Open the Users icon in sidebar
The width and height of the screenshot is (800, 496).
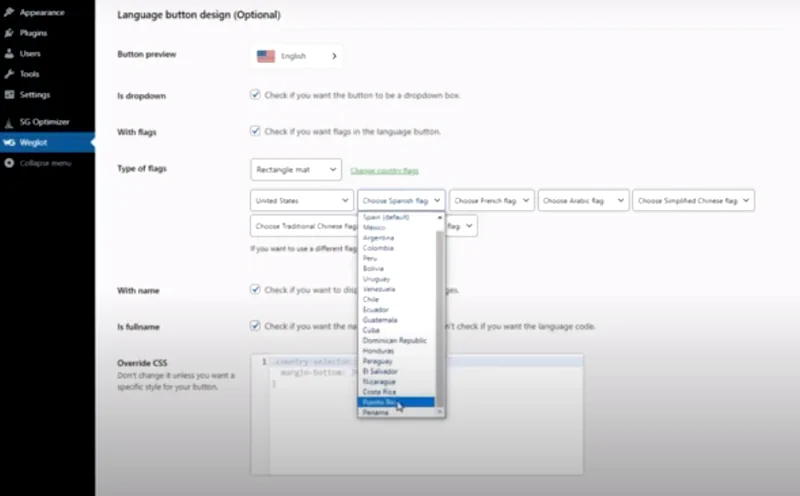9,53
